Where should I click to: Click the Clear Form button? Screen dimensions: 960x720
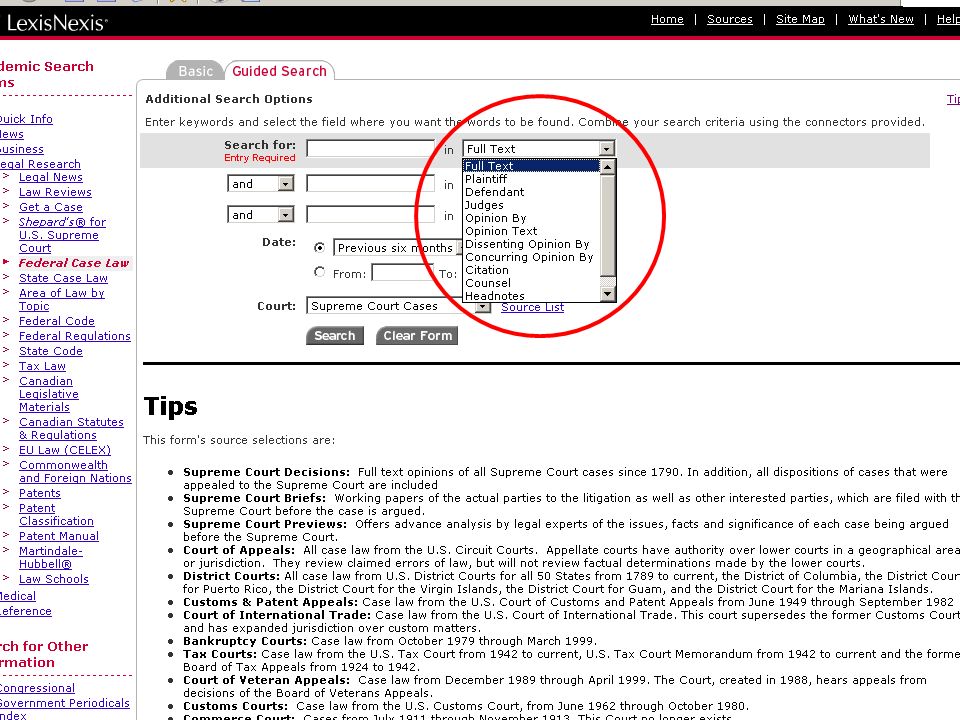pyautogui.click(x=417, y=336)
